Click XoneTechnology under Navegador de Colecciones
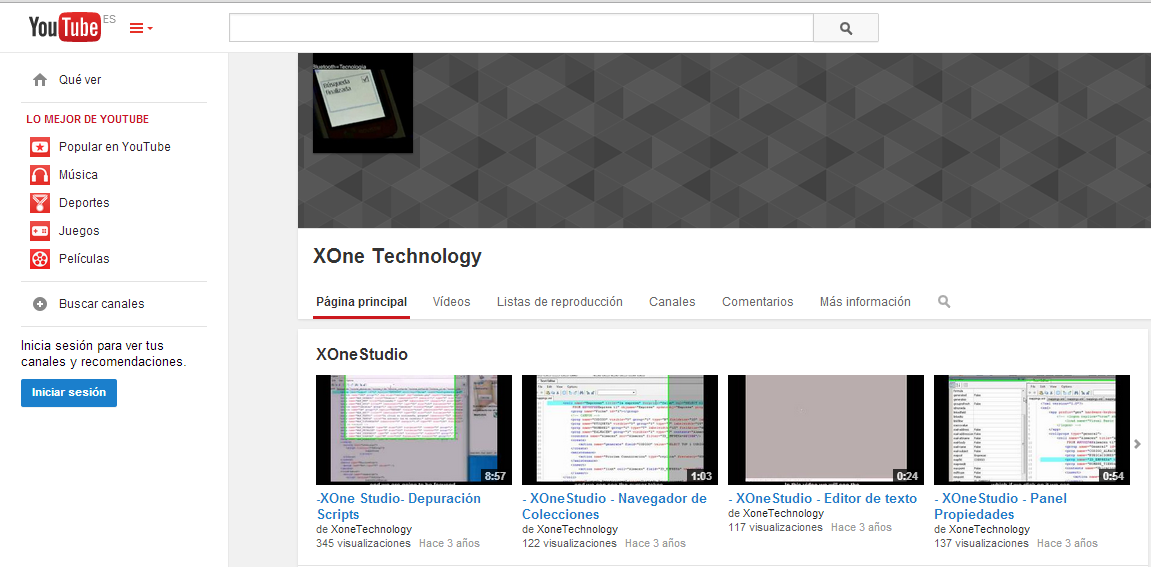This screenshot has height=567, width=1151. pos(577,529)
